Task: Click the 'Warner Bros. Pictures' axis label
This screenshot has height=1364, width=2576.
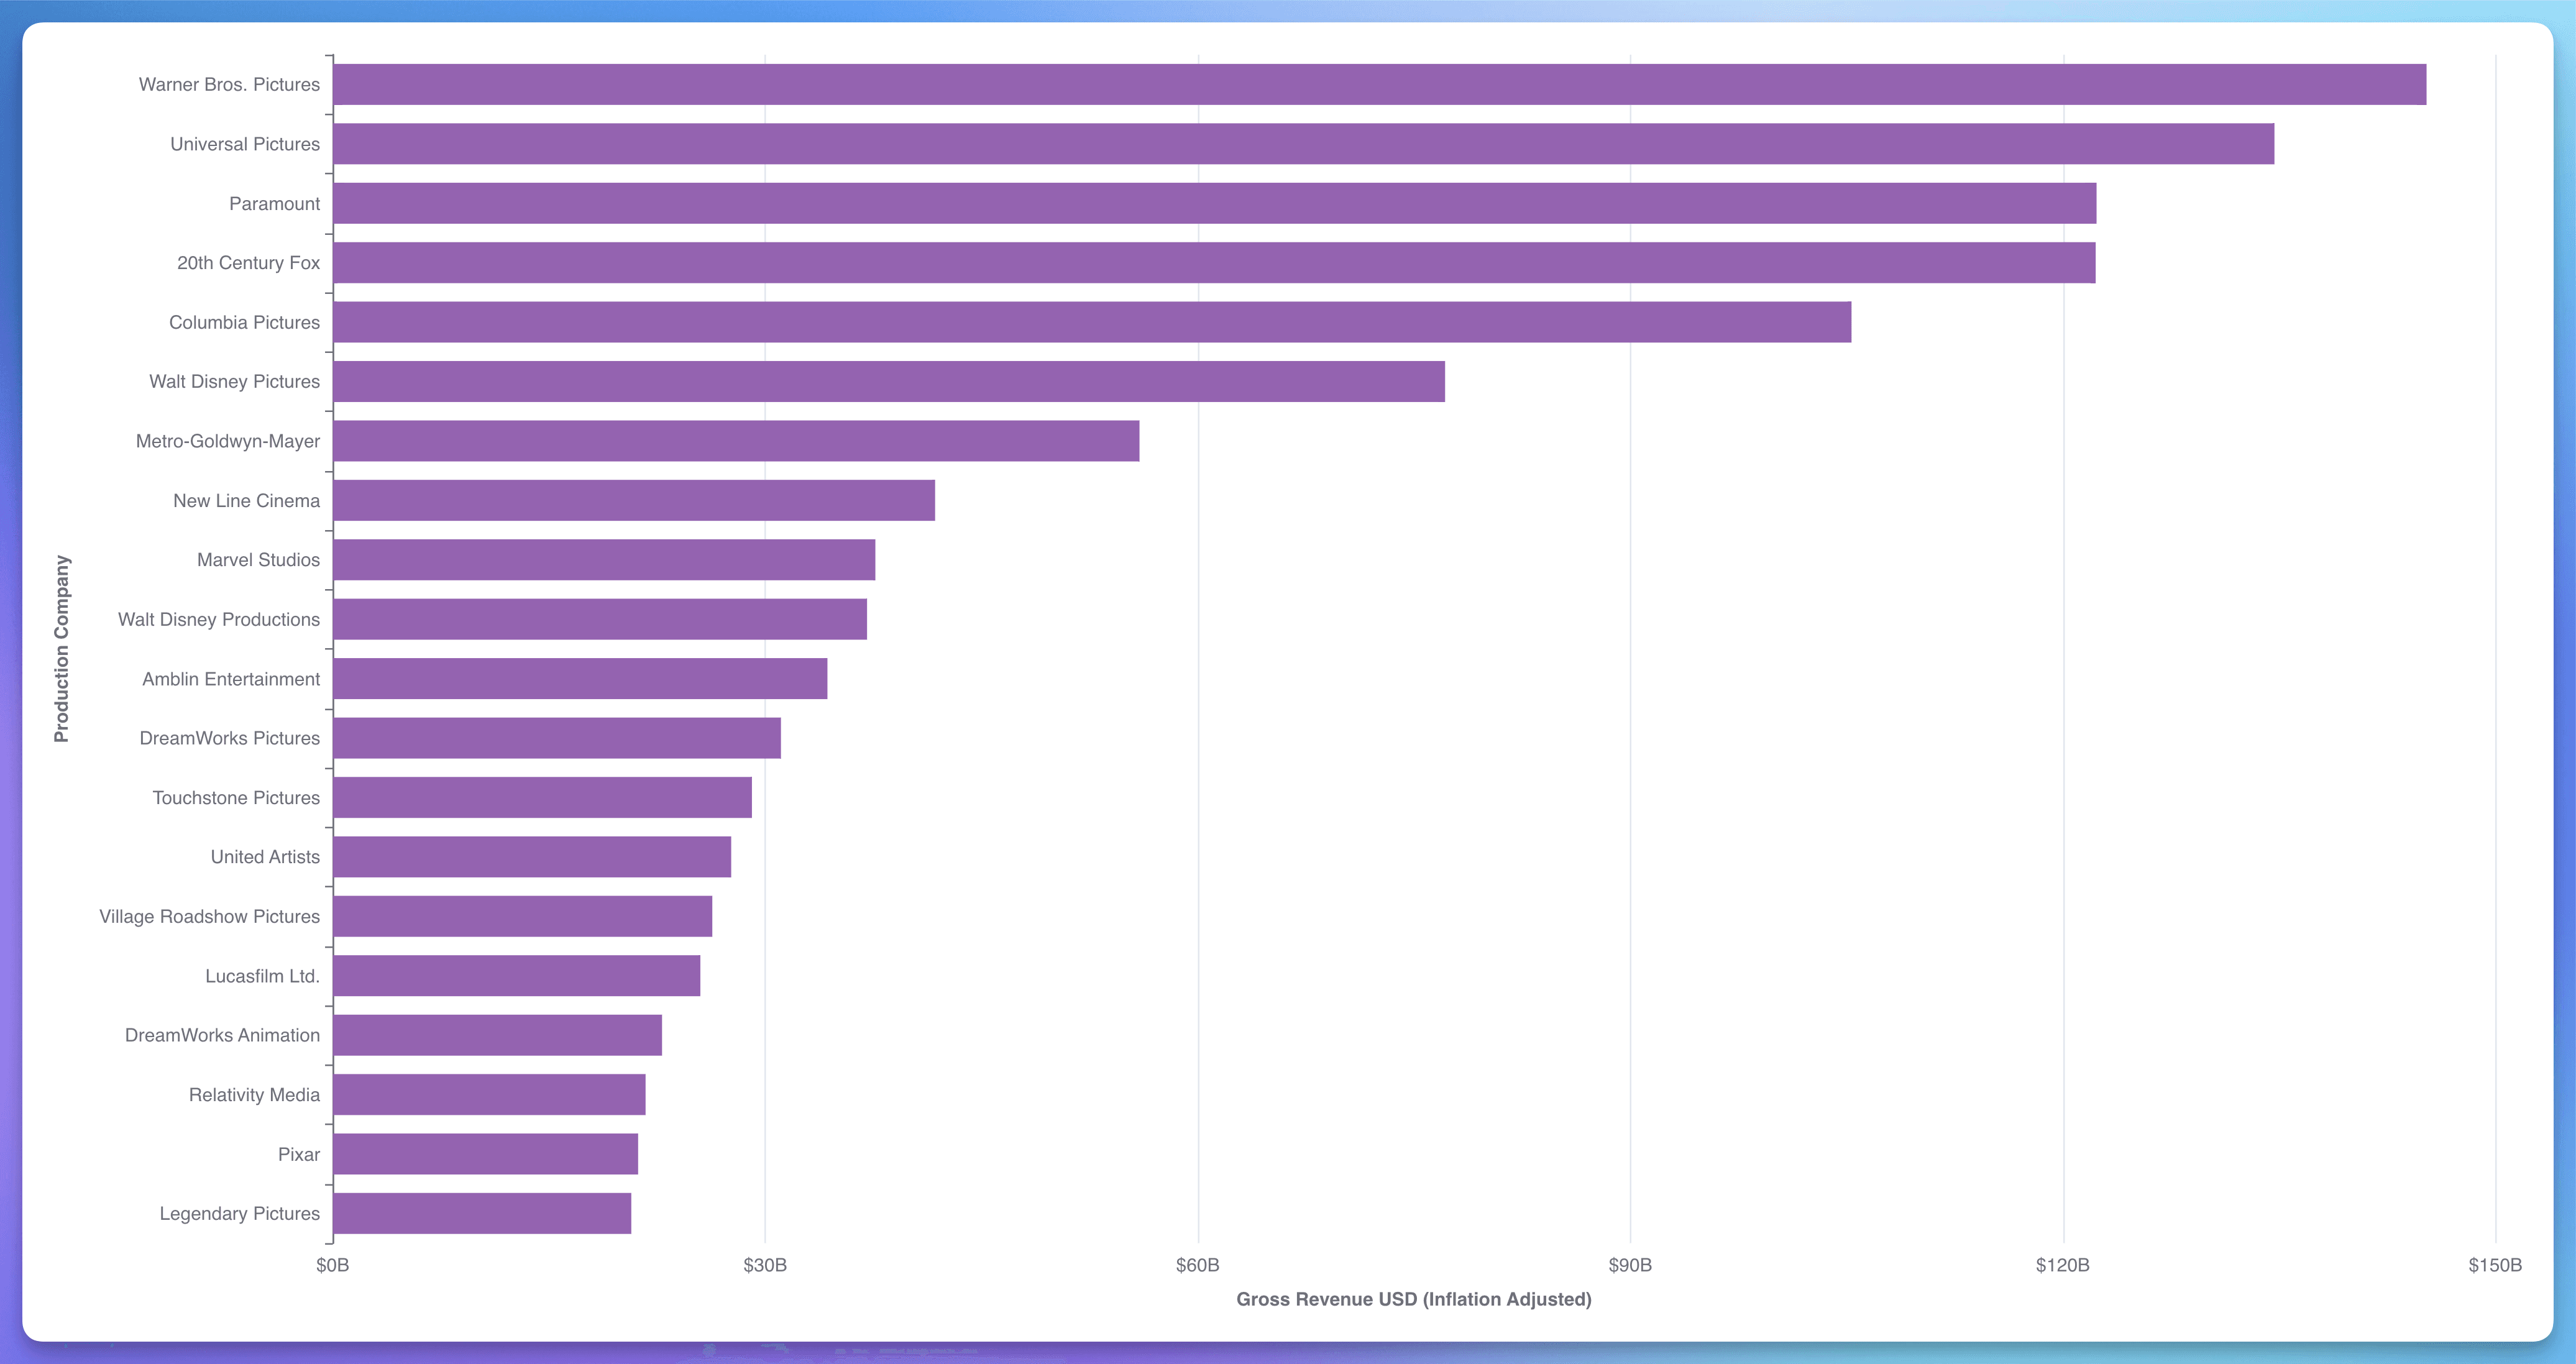Action: coord(229,85)
